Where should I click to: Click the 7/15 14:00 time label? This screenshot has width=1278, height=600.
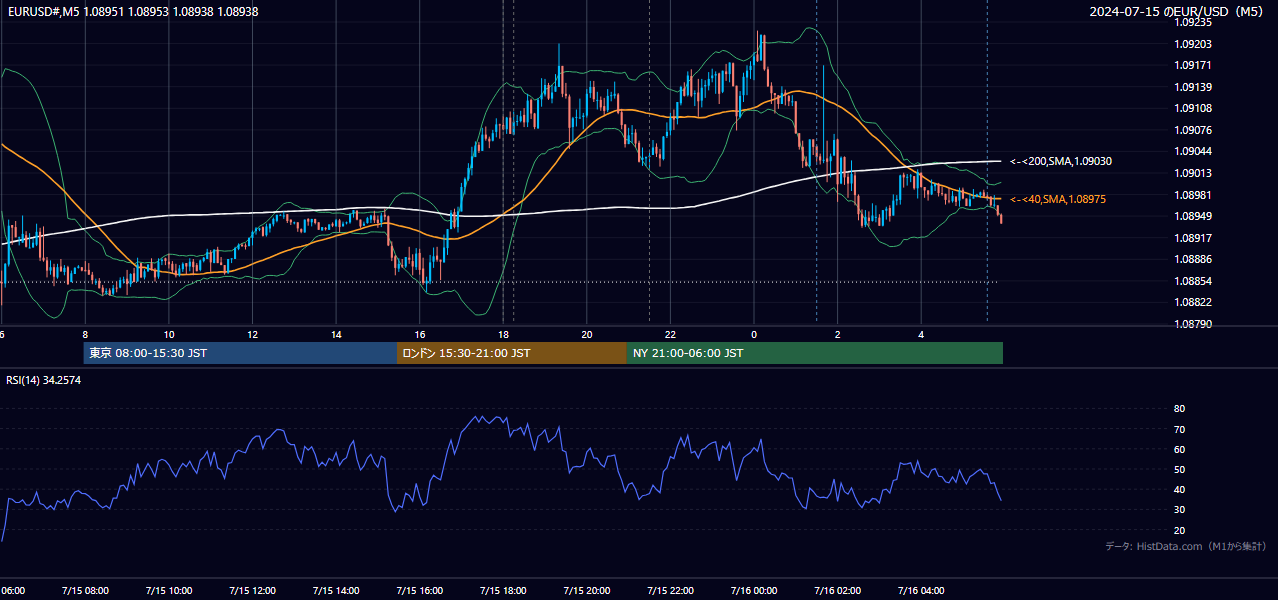(336, 590)
